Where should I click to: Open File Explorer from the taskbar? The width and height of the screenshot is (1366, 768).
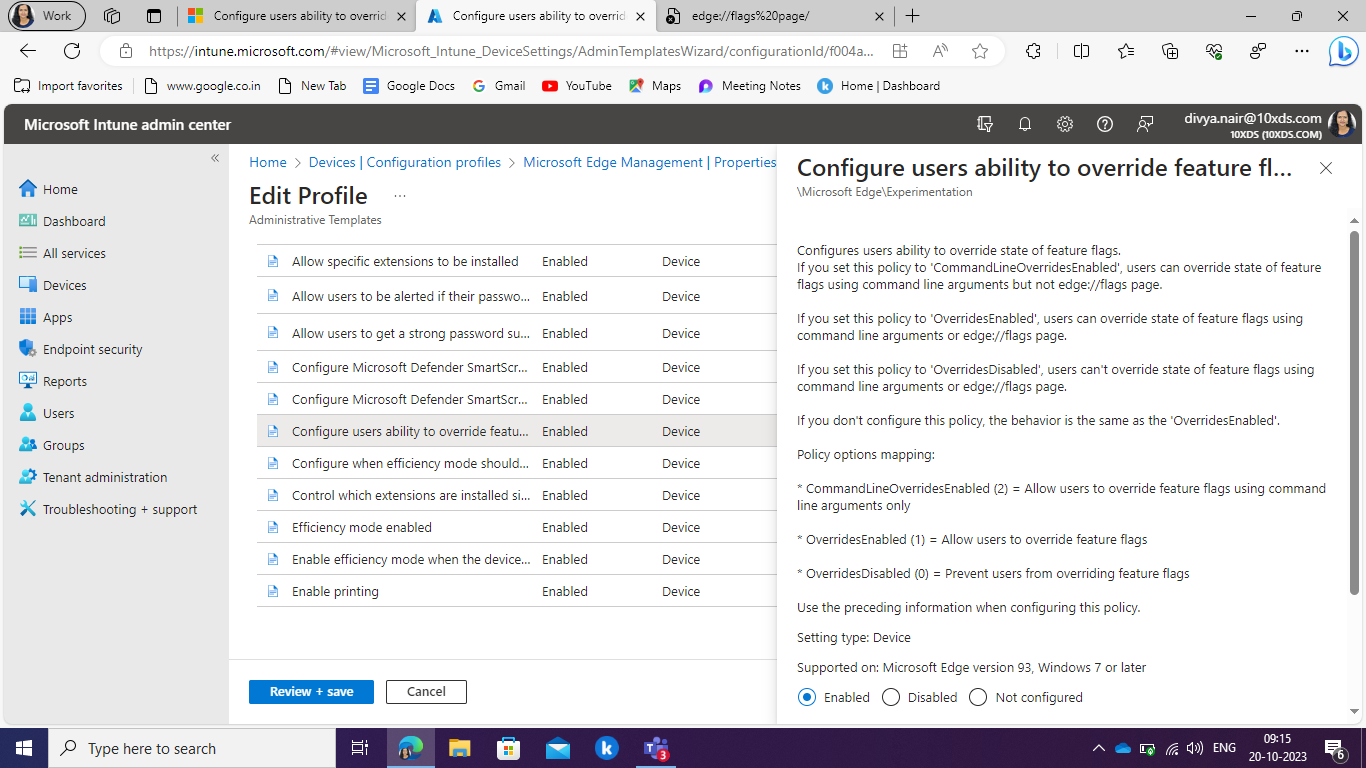click(x=459, y=748)
